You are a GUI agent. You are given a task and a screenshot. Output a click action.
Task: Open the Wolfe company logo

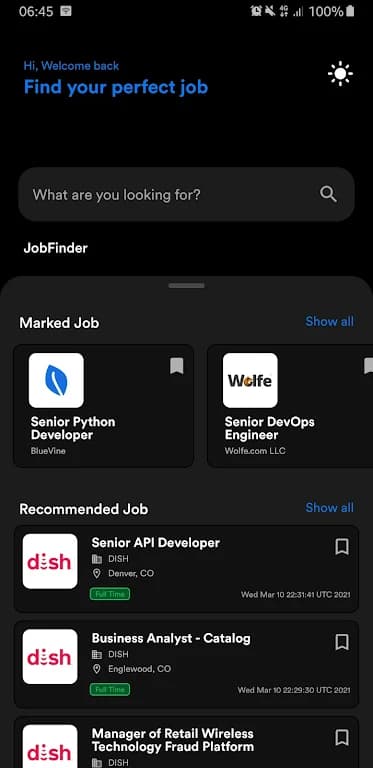click(250, 381)
